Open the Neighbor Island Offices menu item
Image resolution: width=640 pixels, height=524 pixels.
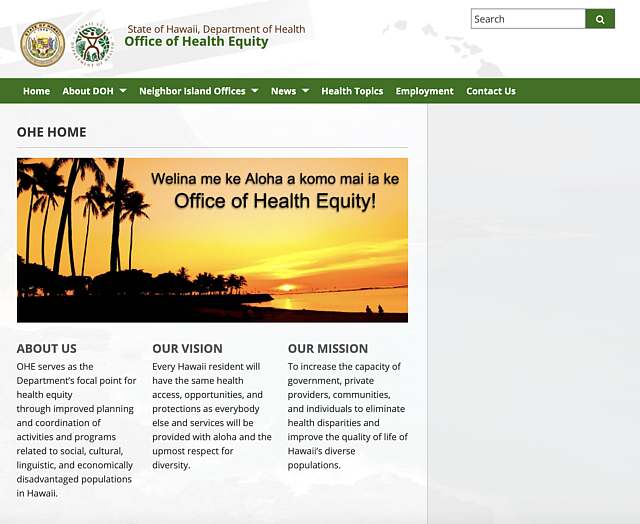[192, 91]
